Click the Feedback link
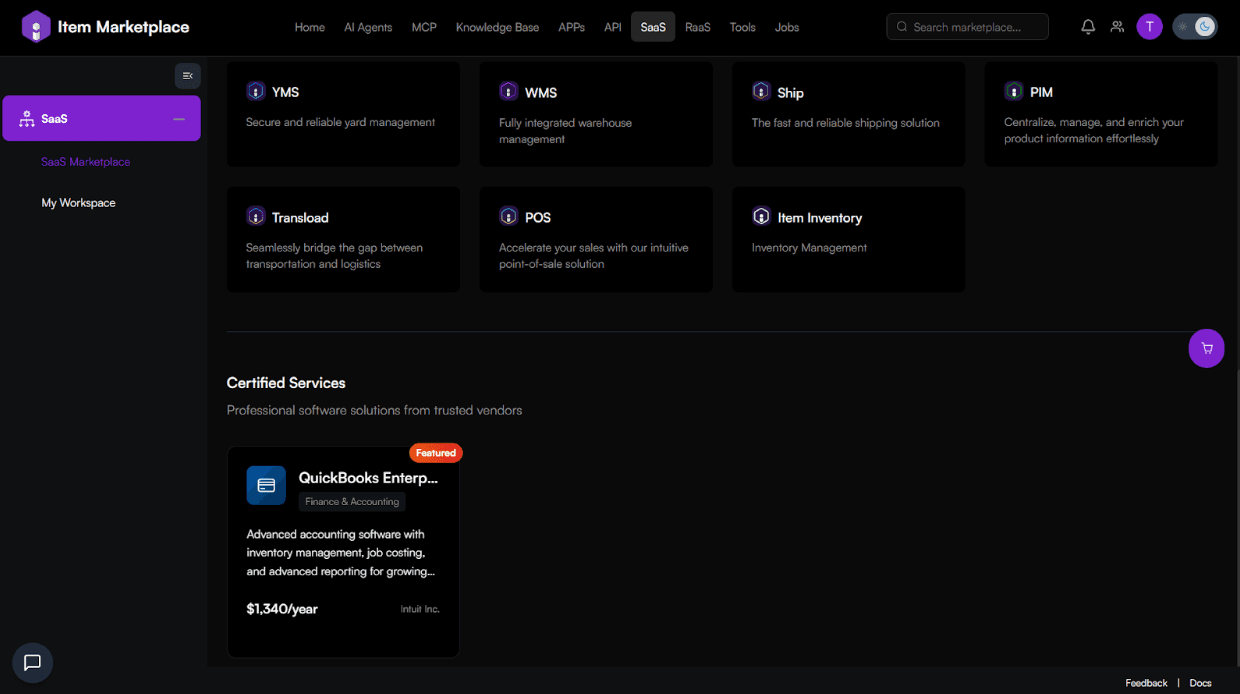The width and height of the screenshot is (1240, 694). 1146,683
